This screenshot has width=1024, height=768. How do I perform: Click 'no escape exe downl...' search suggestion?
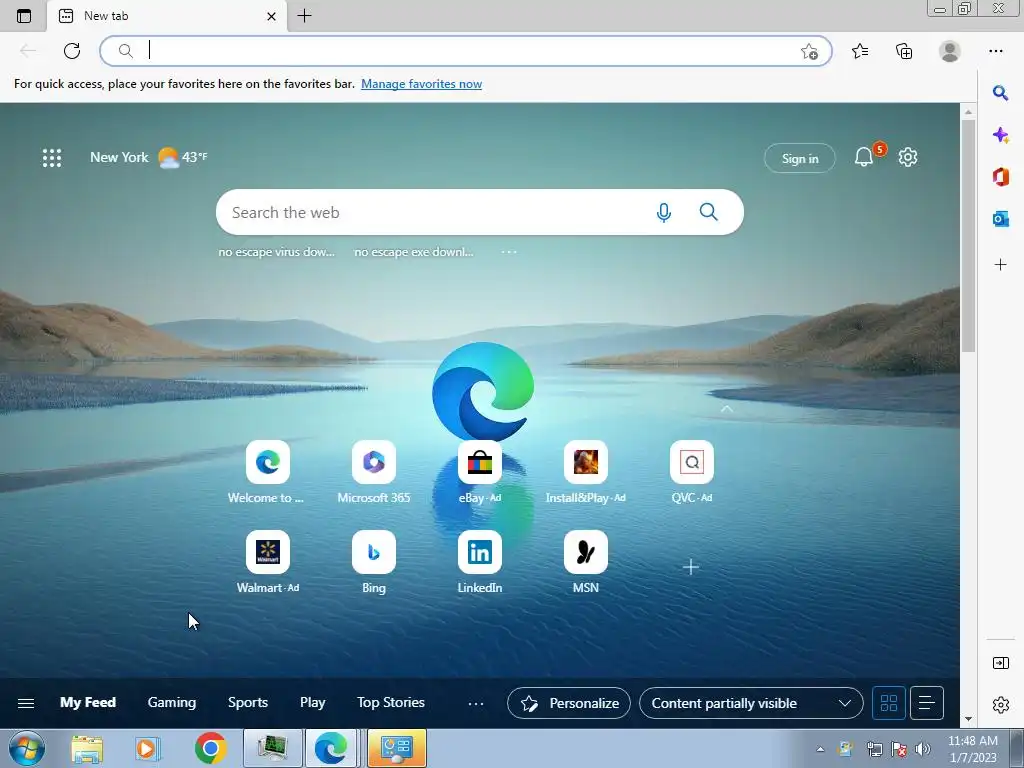point(413,251)
